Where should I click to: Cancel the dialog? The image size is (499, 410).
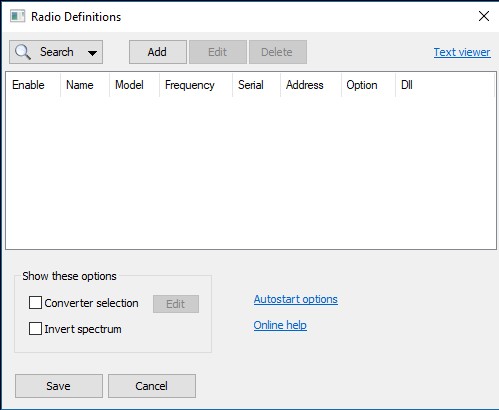click(x=152, y=386)
